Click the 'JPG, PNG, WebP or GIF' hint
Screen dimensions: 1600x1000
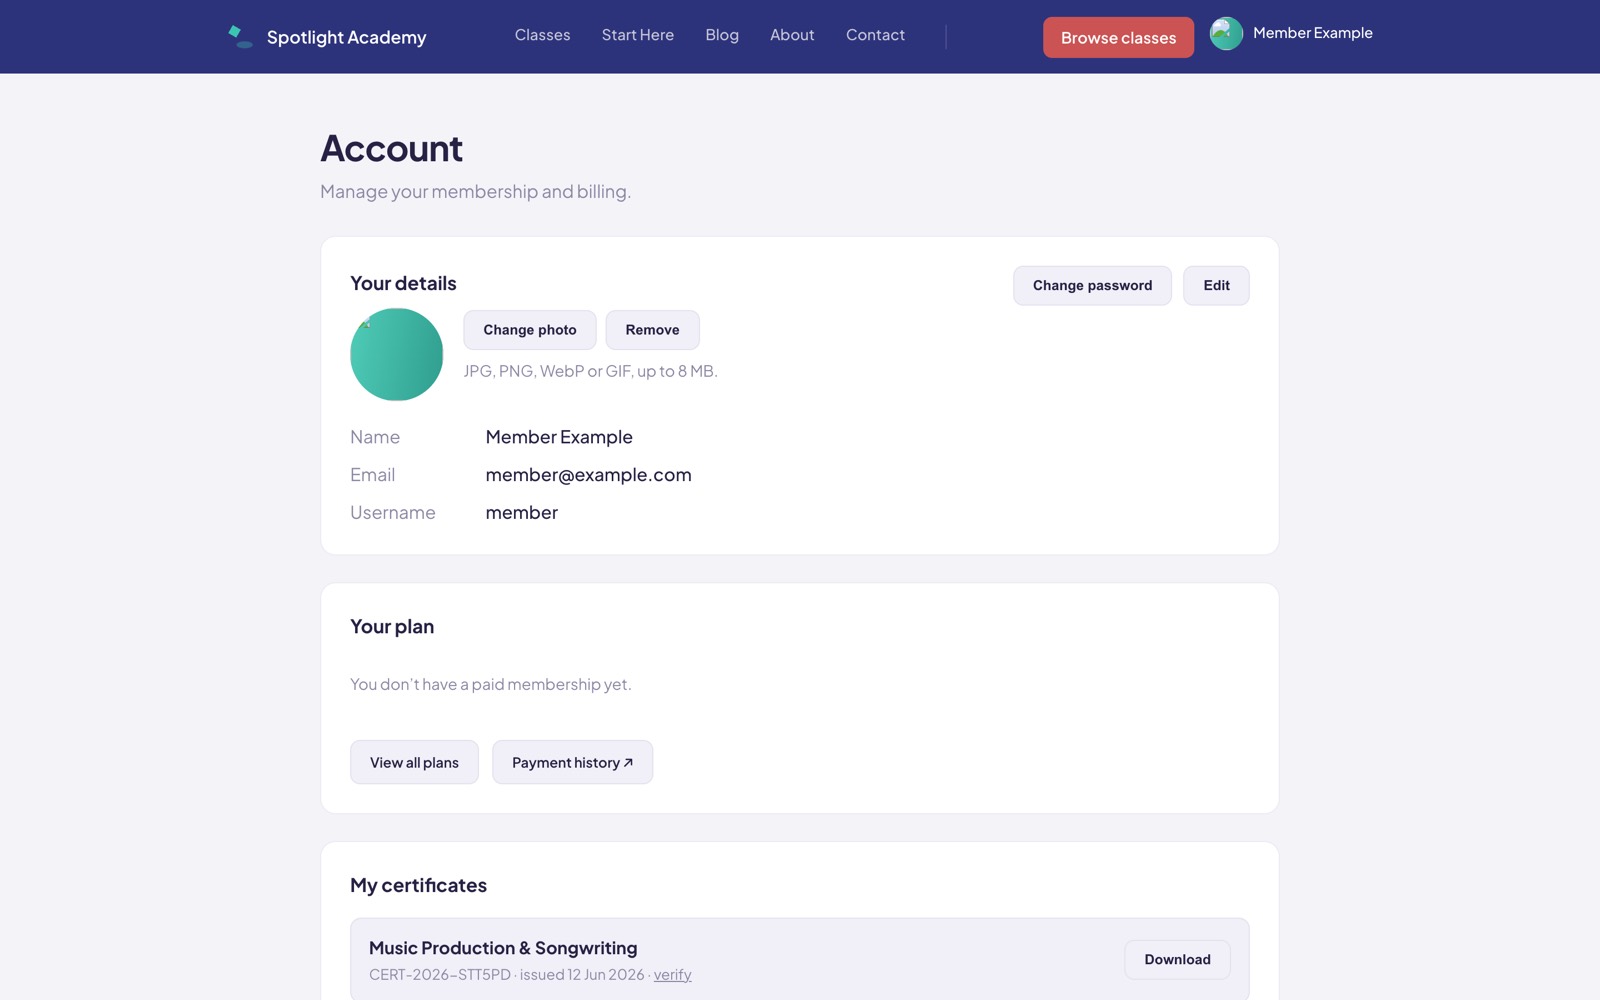point(590,371)
